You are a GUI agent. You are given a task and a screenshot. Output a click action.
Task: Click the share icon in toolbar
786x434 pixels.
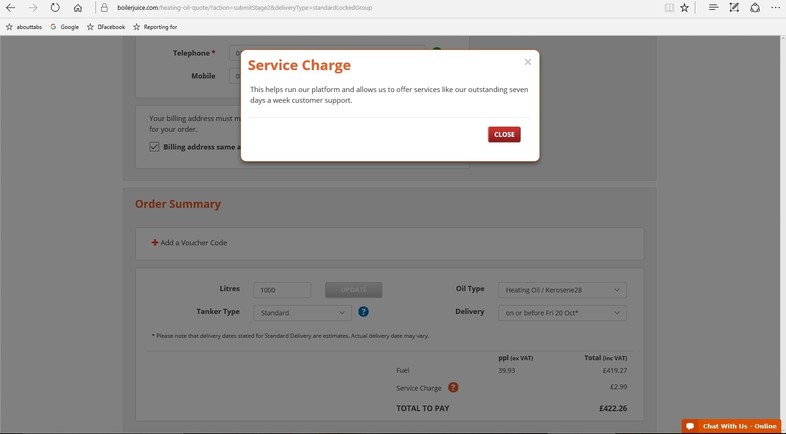(755, 8)
